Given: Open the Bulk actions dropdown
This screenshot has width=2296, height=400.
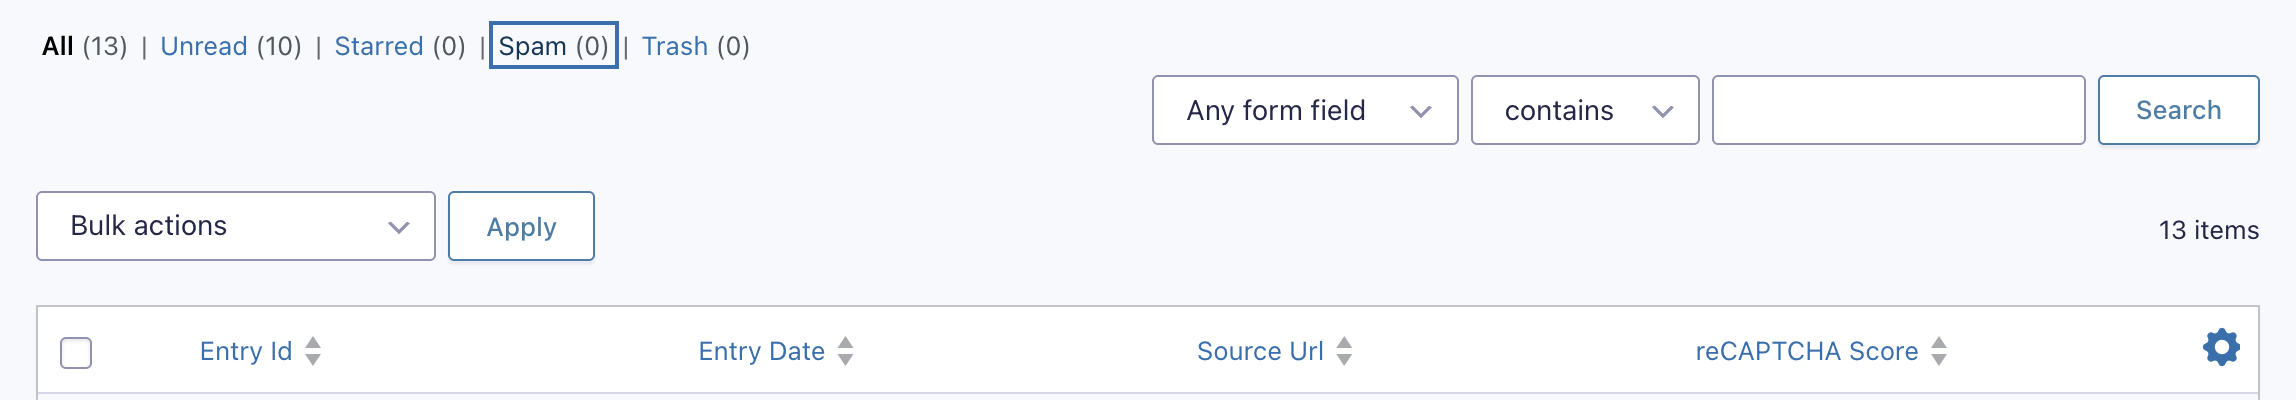Looking at the screenshot, I should pos(236,226).
